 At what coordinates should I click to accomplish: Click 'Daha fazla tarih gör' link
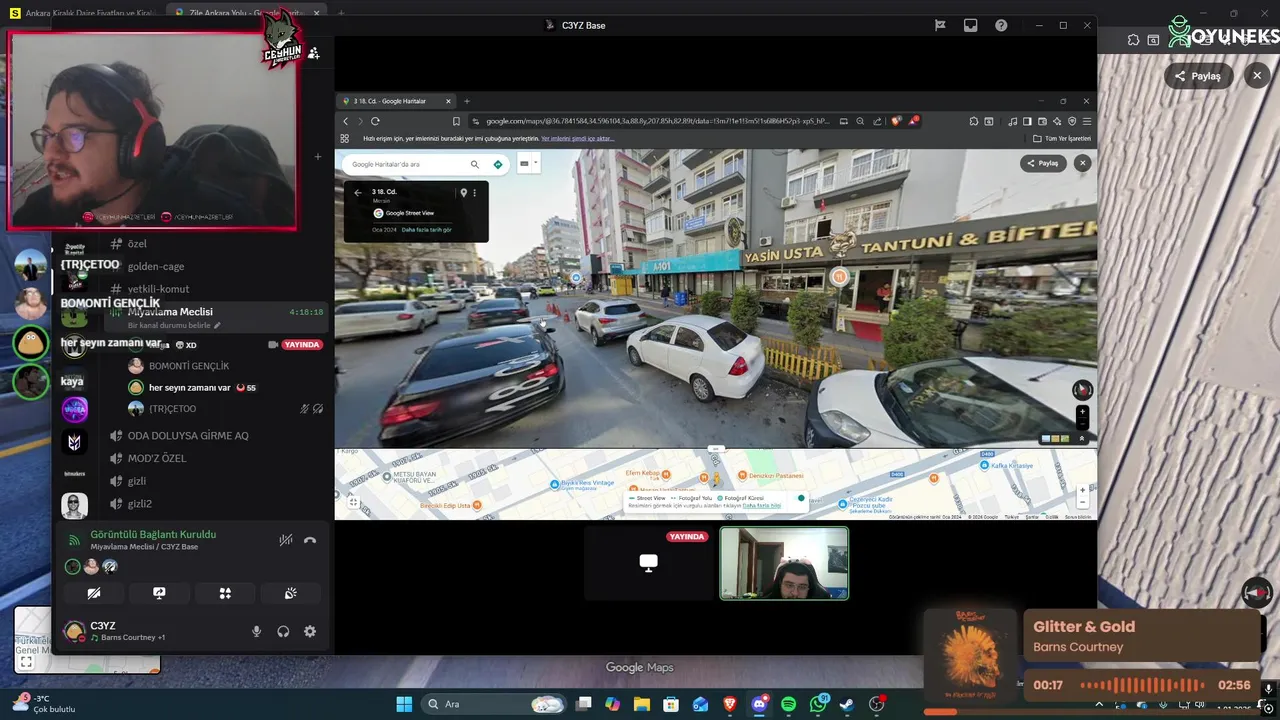click(x=427, y=229)
